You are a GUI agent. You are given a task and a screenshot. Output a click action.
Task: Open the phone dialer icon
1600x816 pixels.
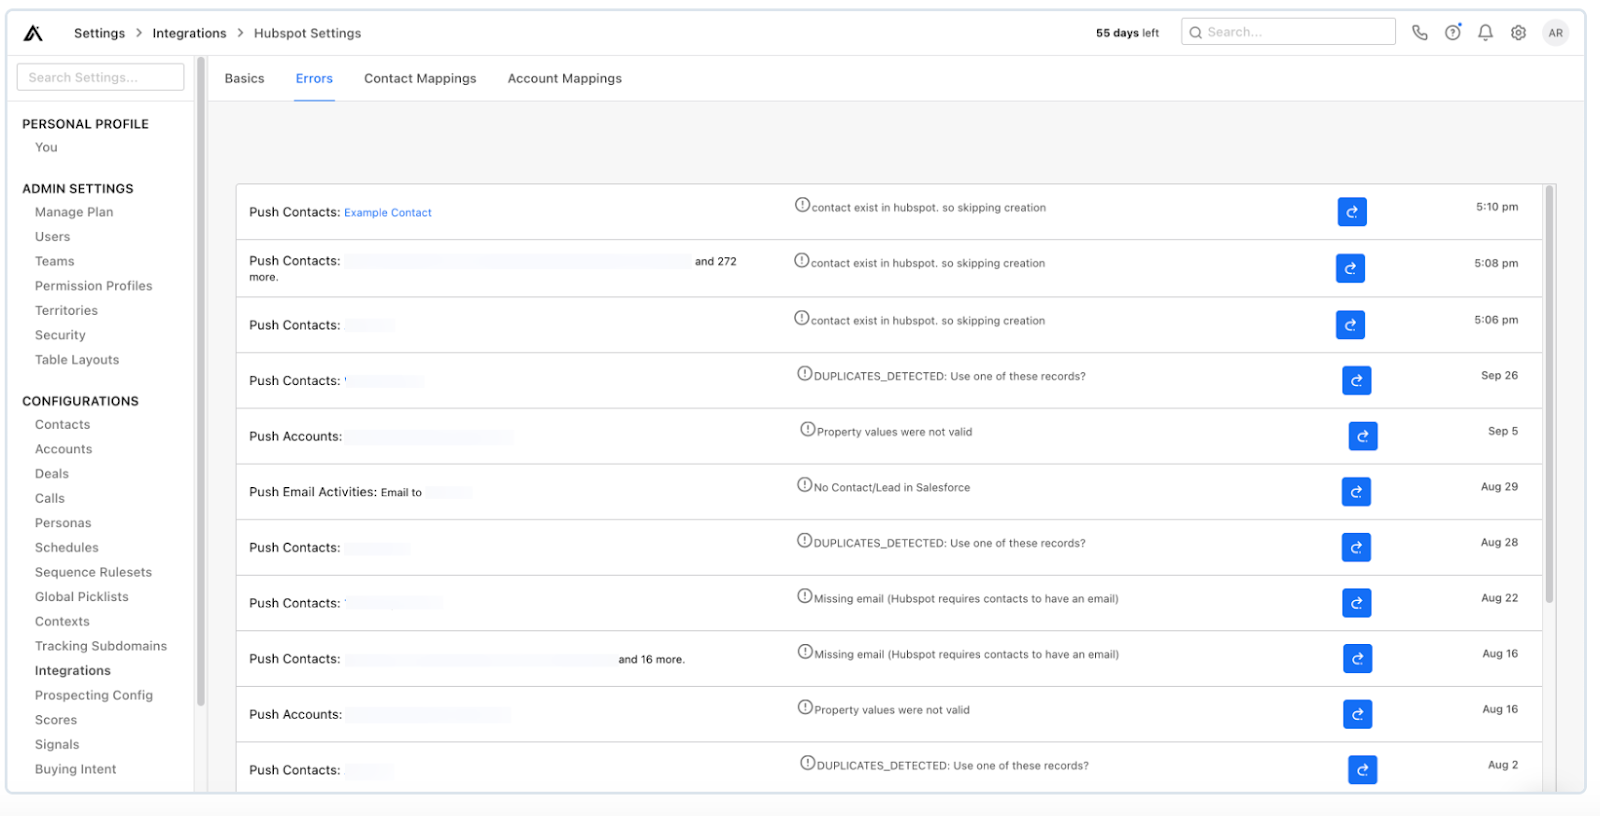click(x=1419, y=32)
